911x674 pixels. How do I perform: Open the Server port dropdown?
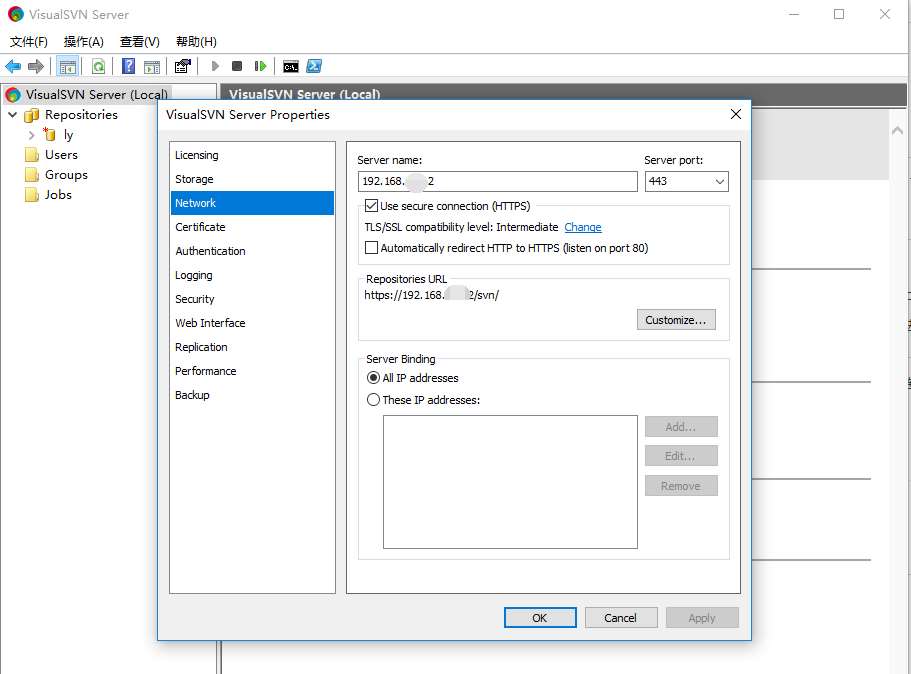pos(719,181)
